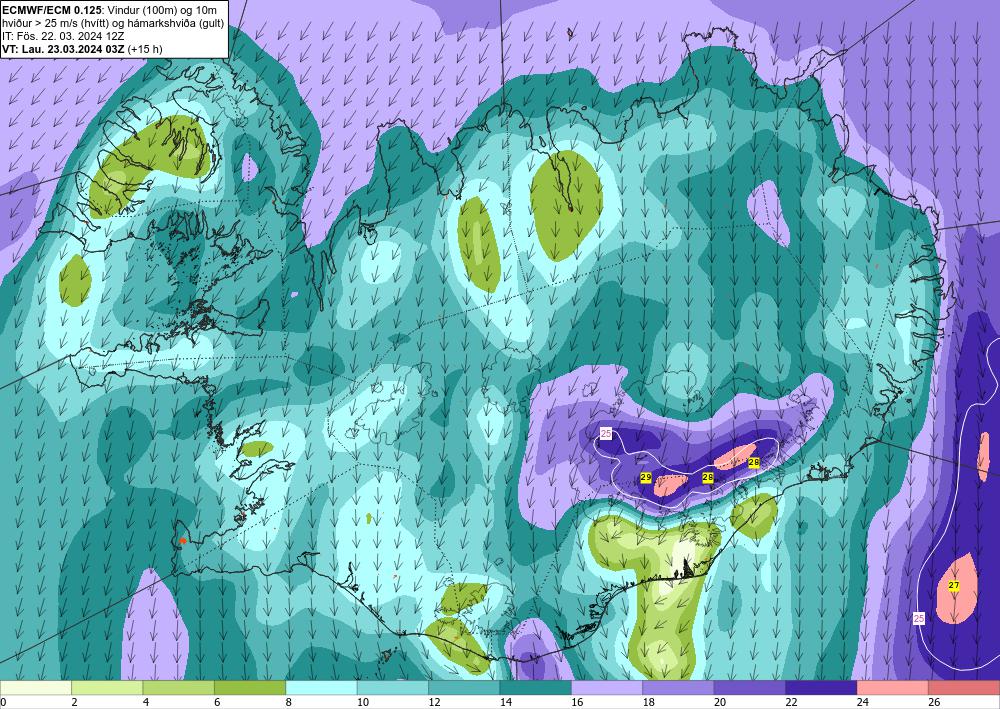Click the legend scale value '16'
1000x709 pixels.
(x=577, y=703)
